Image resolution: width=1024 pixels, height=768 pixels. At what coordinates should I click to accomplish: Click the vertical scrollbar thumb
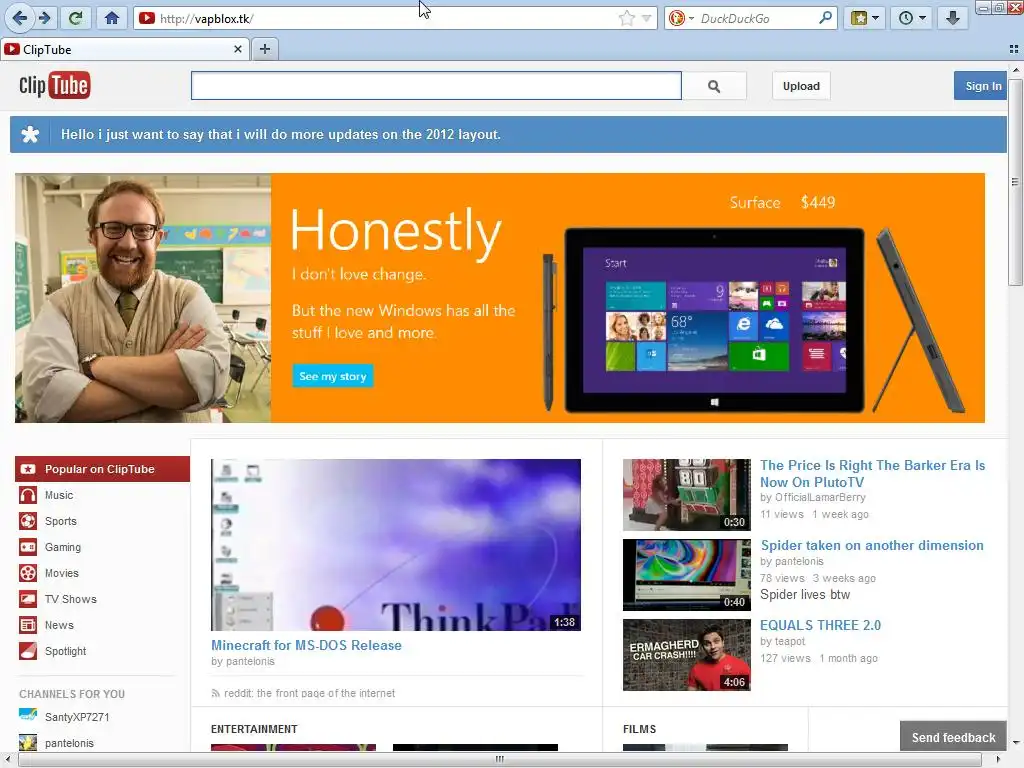[x=1015, y=182]
